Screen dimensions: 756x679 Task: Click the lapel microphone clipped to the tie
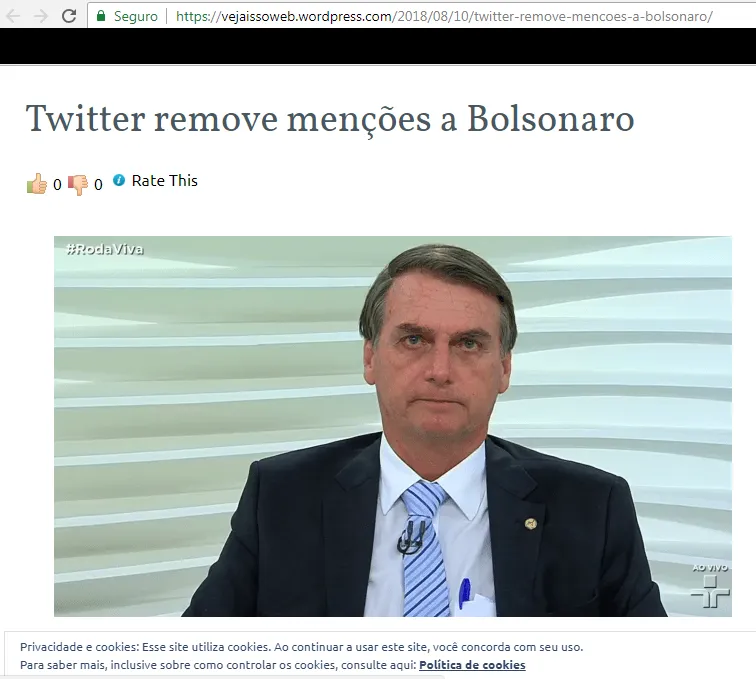411,538
